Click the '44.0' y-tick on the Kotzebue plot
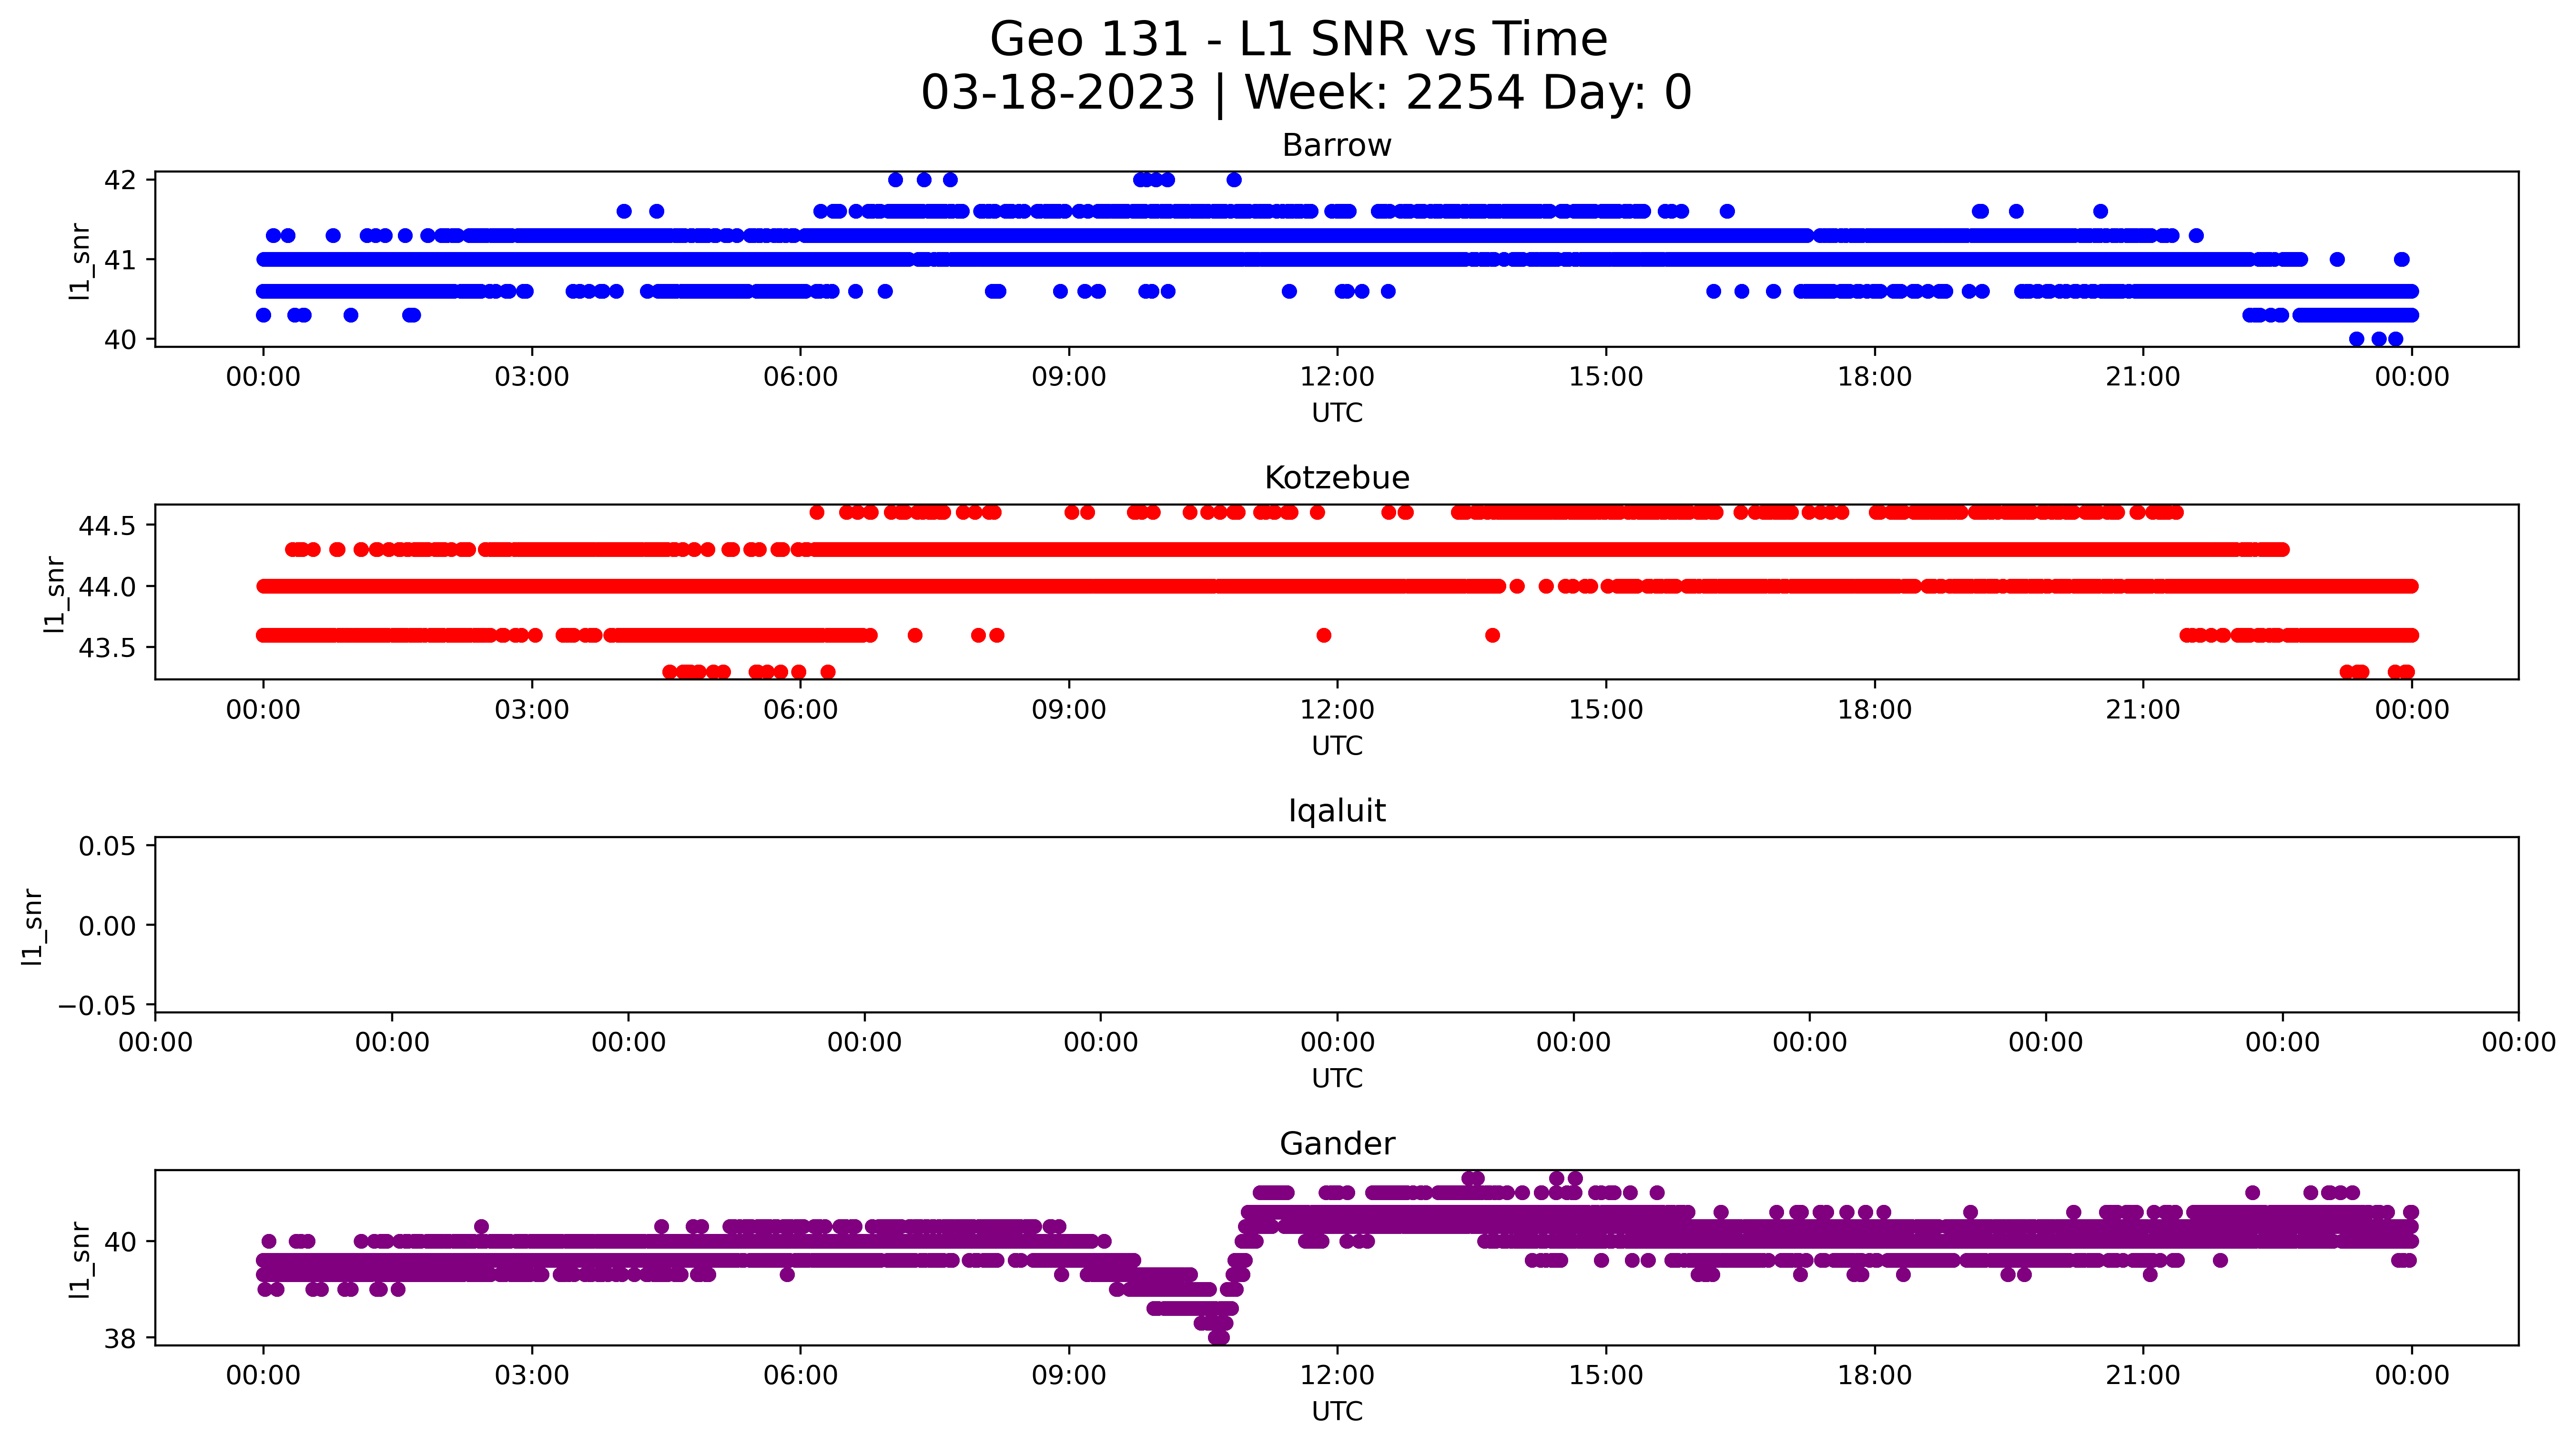Screen dimensions: 2576x1445 pos(107,587)
